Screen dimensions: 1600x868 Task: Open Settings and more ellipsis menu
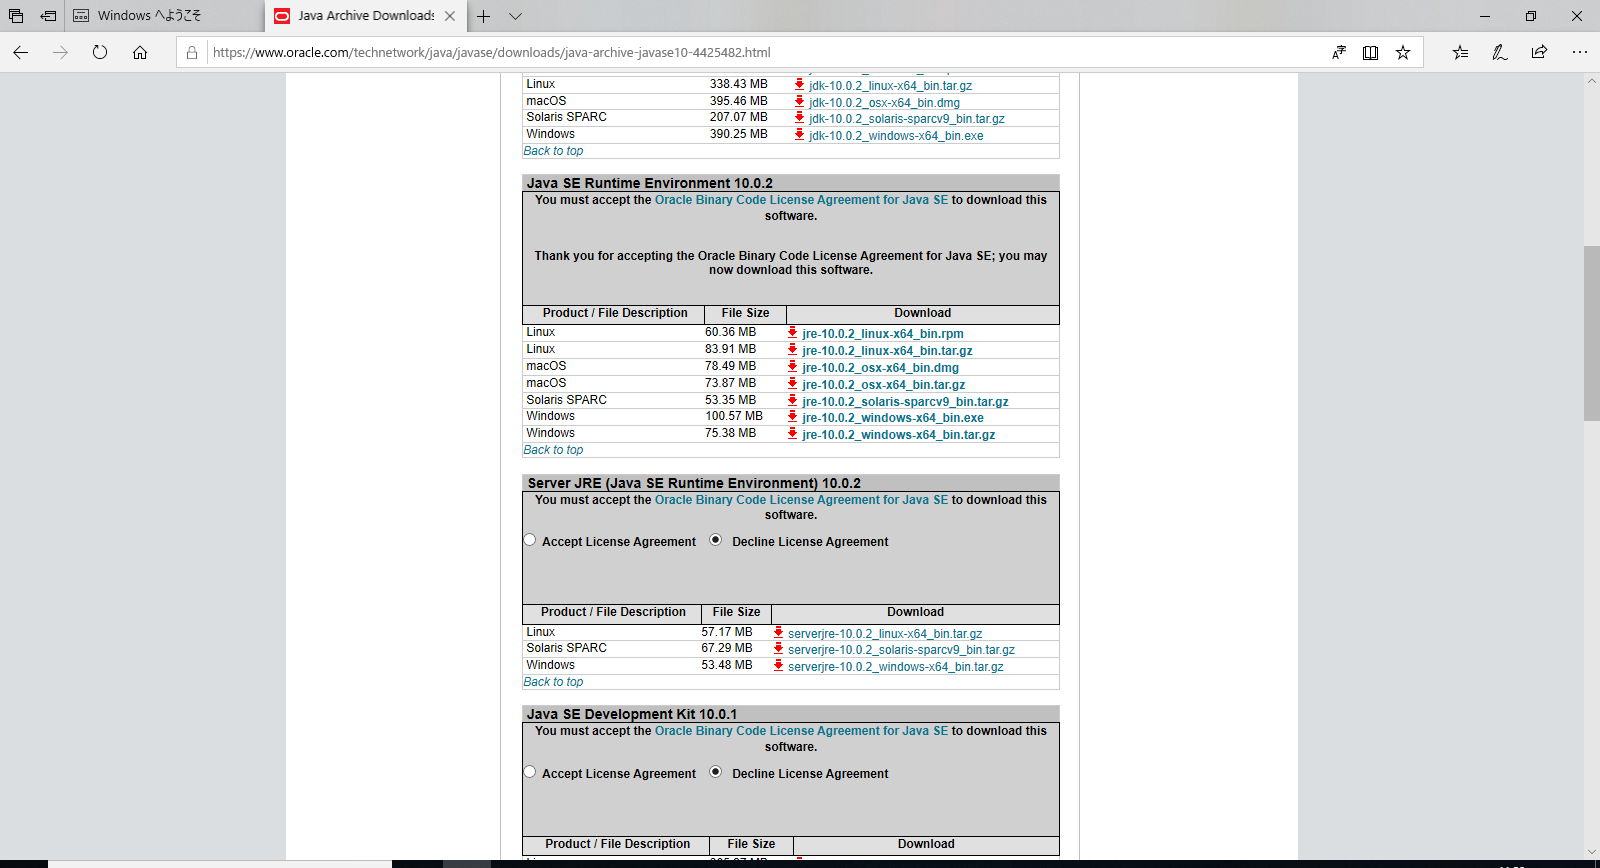coord(1579,52)
